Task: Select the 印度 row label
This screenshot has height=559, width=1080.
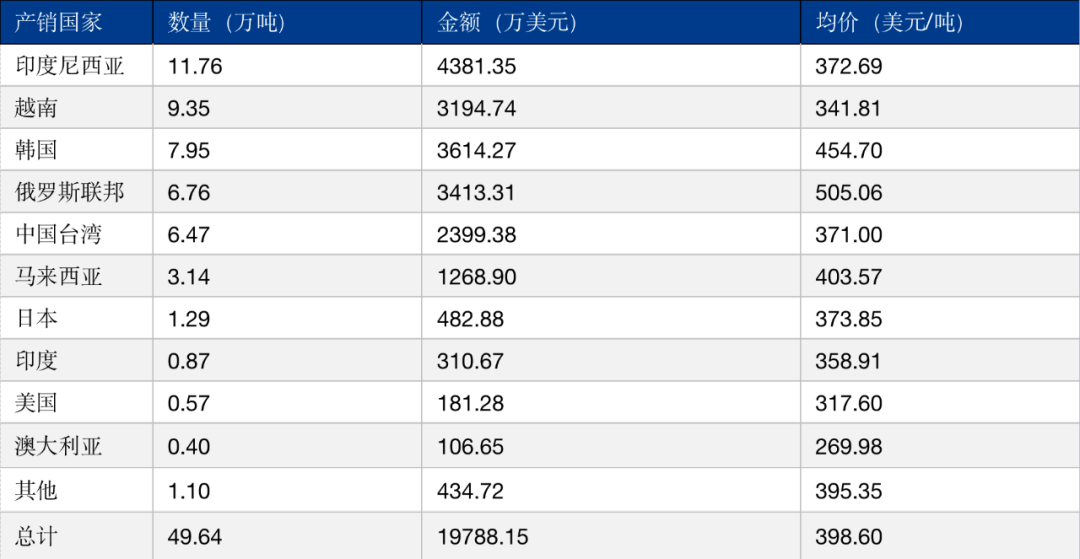Action: (x=37, y=361)
